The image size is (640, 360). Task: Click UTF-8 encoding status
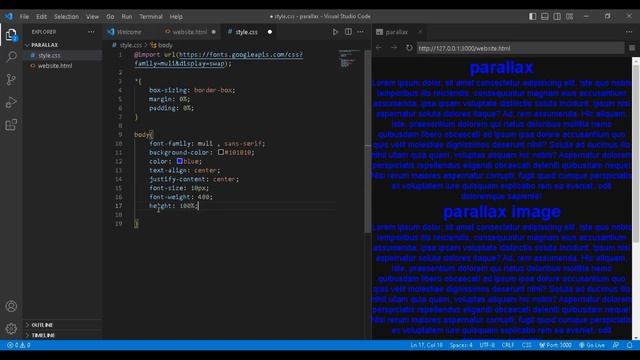point(487,345)
